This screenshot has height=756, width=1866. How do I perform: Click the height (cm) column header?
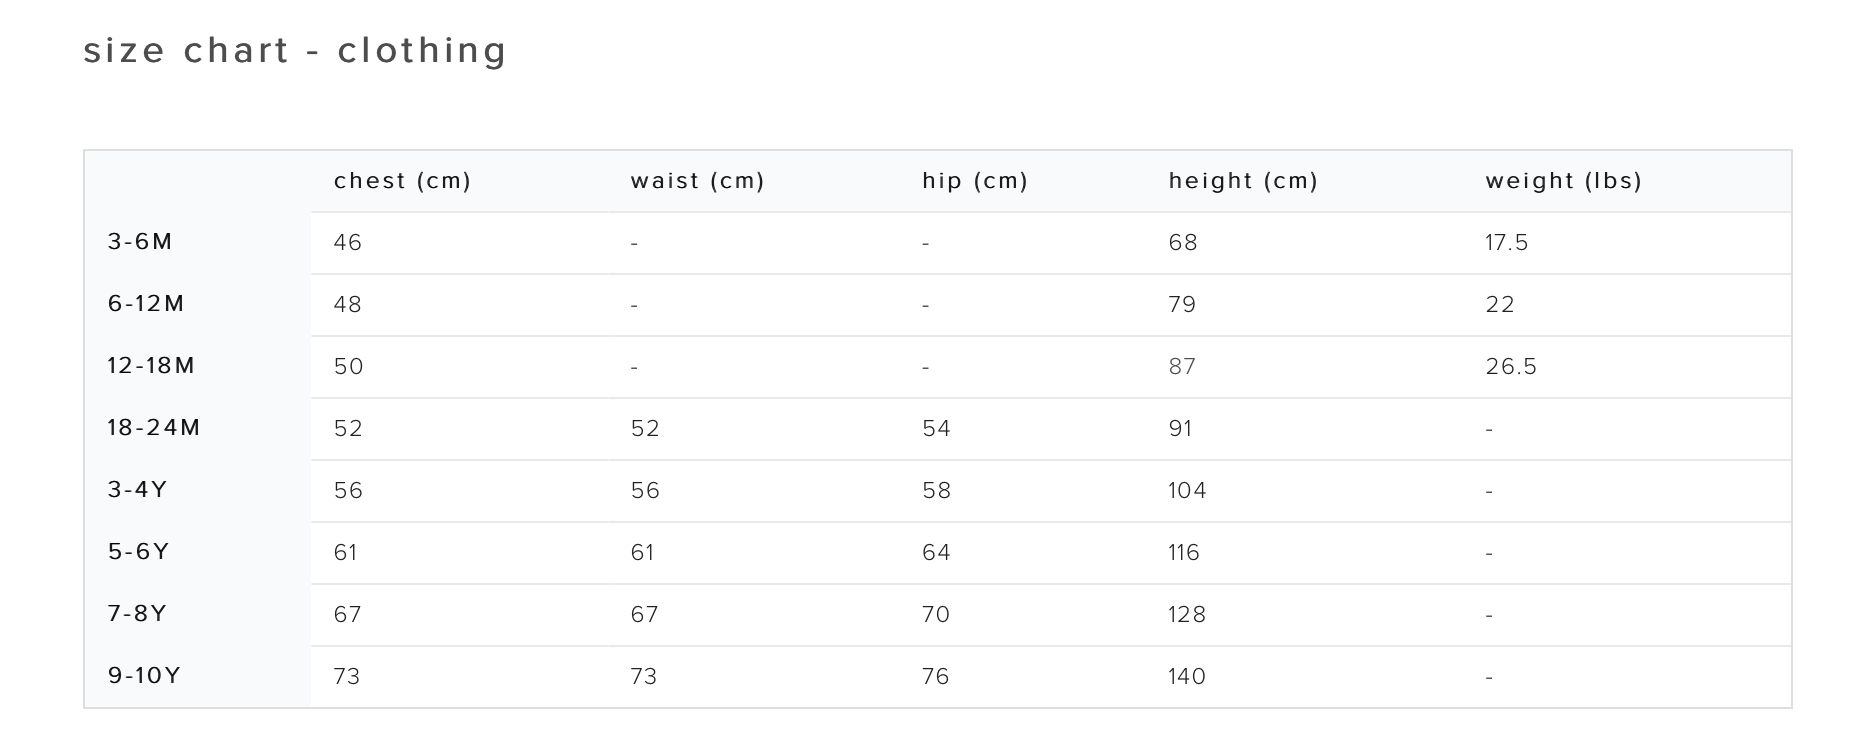point(1243,181)
